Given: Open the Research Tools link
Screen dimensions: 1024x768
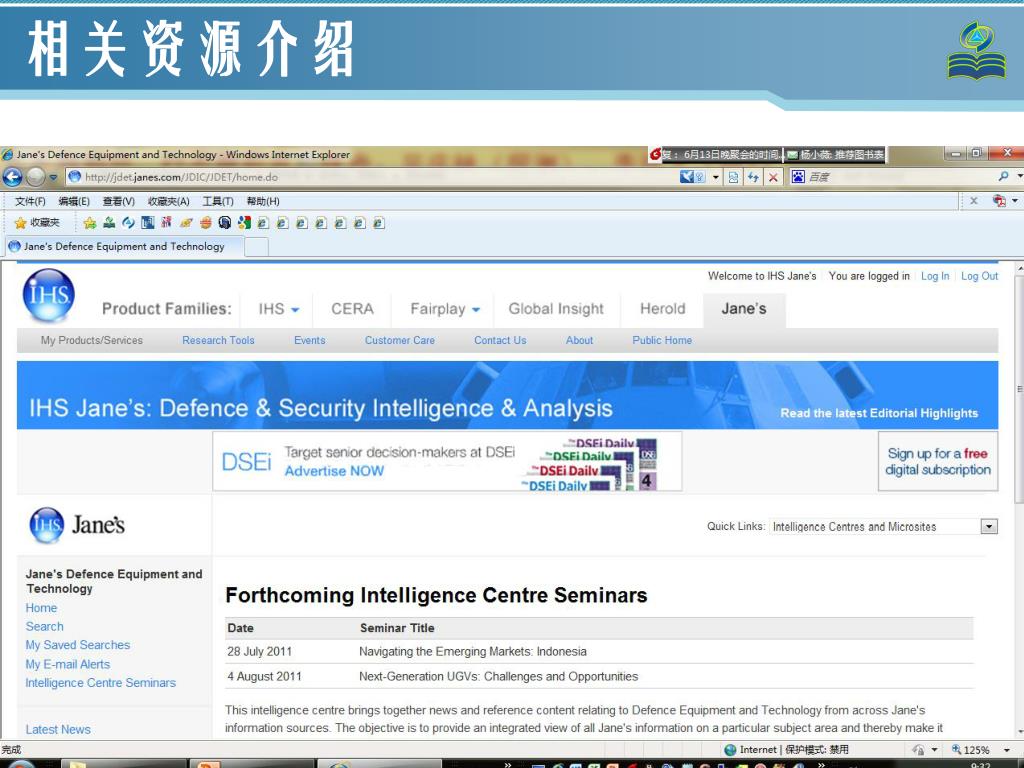Looking at the screenshot, I should (x=218, y=340).
